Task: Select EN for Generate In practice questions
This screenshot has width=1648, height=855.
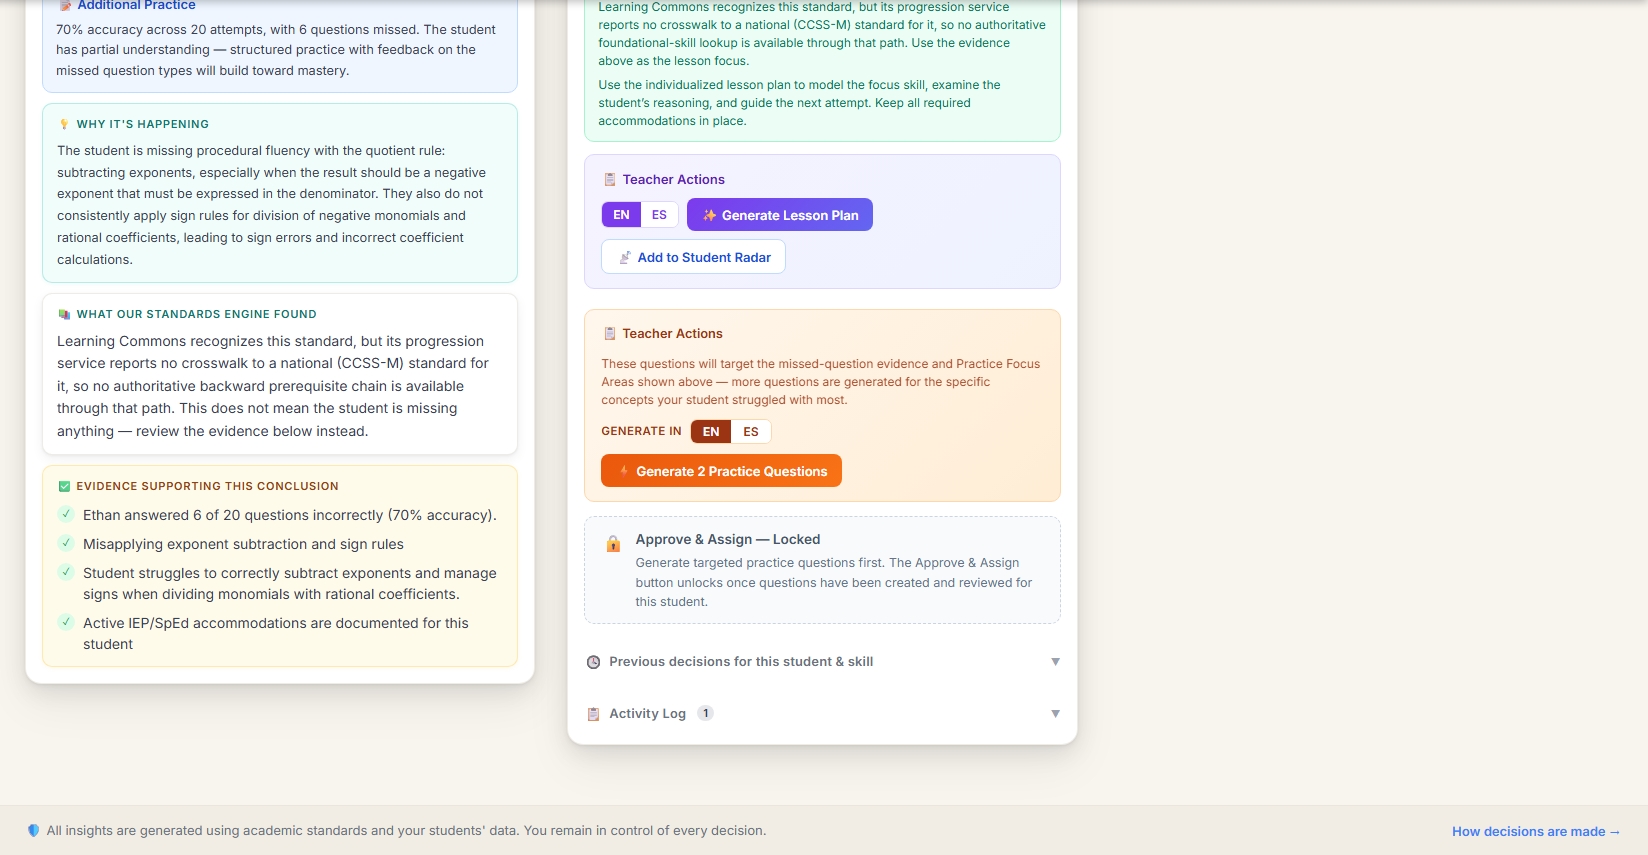Action: [x=711, y=432]
